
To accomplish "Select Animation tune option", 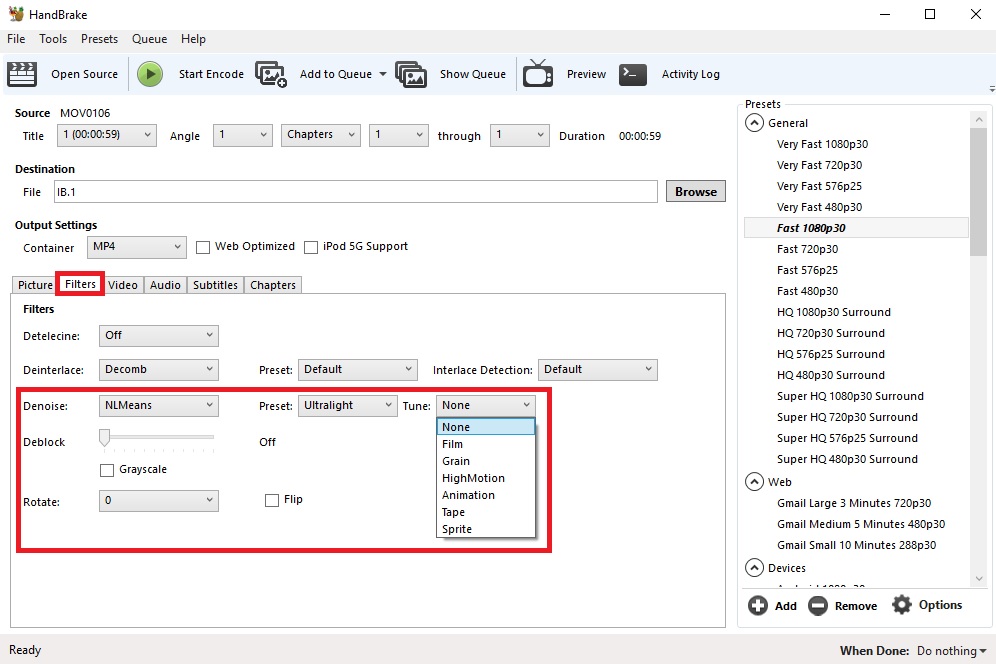I will [486, 495].
